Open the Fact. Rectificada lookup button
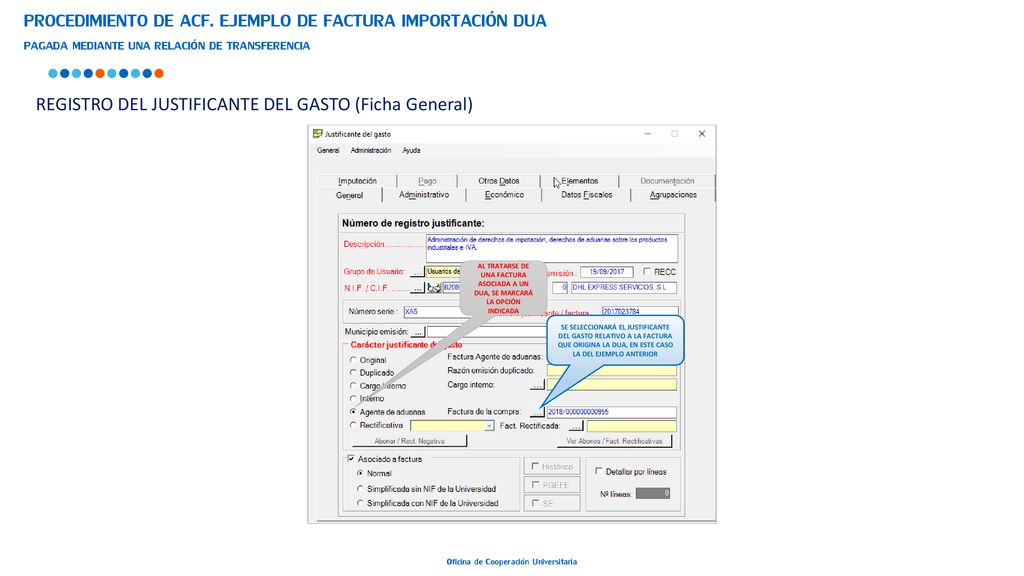Image resolution: width=1024 pixels, height=576 pixels. [575, 426]
